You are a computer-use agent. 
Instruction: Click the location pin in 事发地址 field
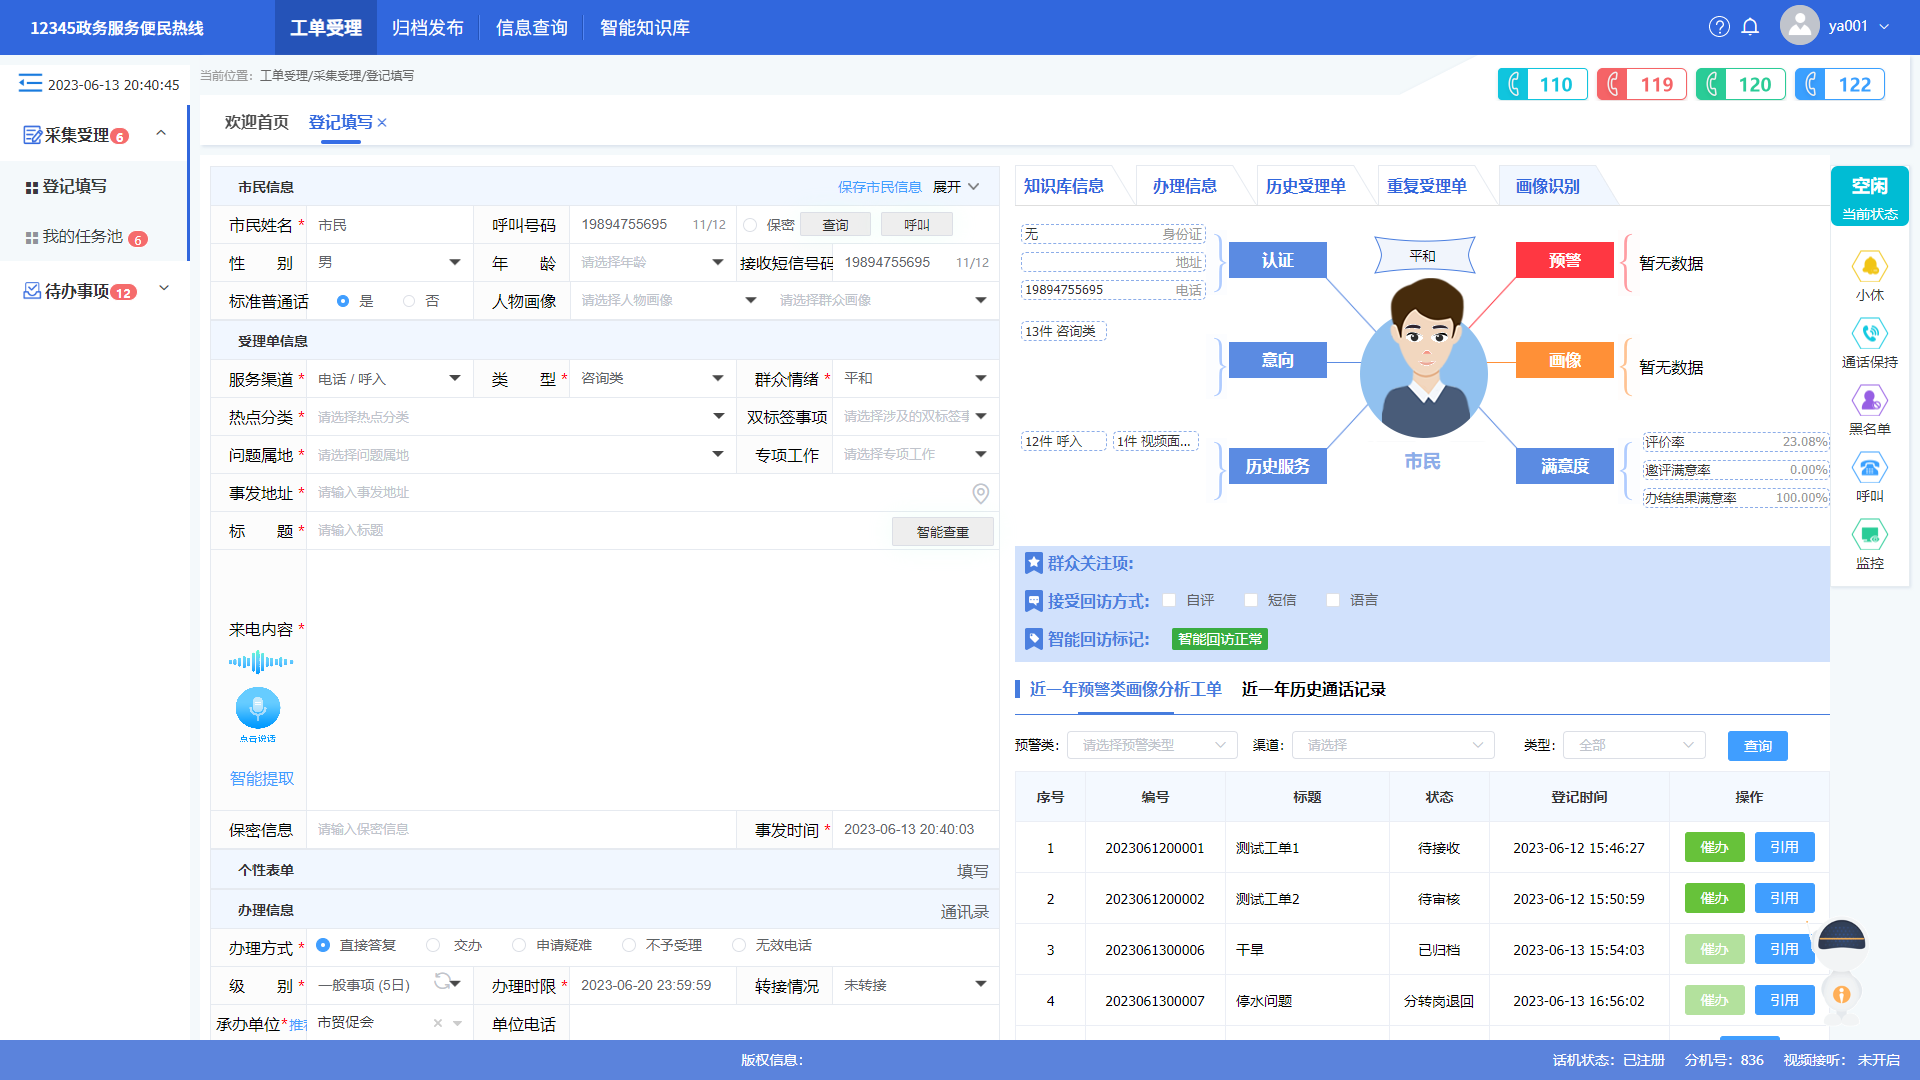(980, 493)
